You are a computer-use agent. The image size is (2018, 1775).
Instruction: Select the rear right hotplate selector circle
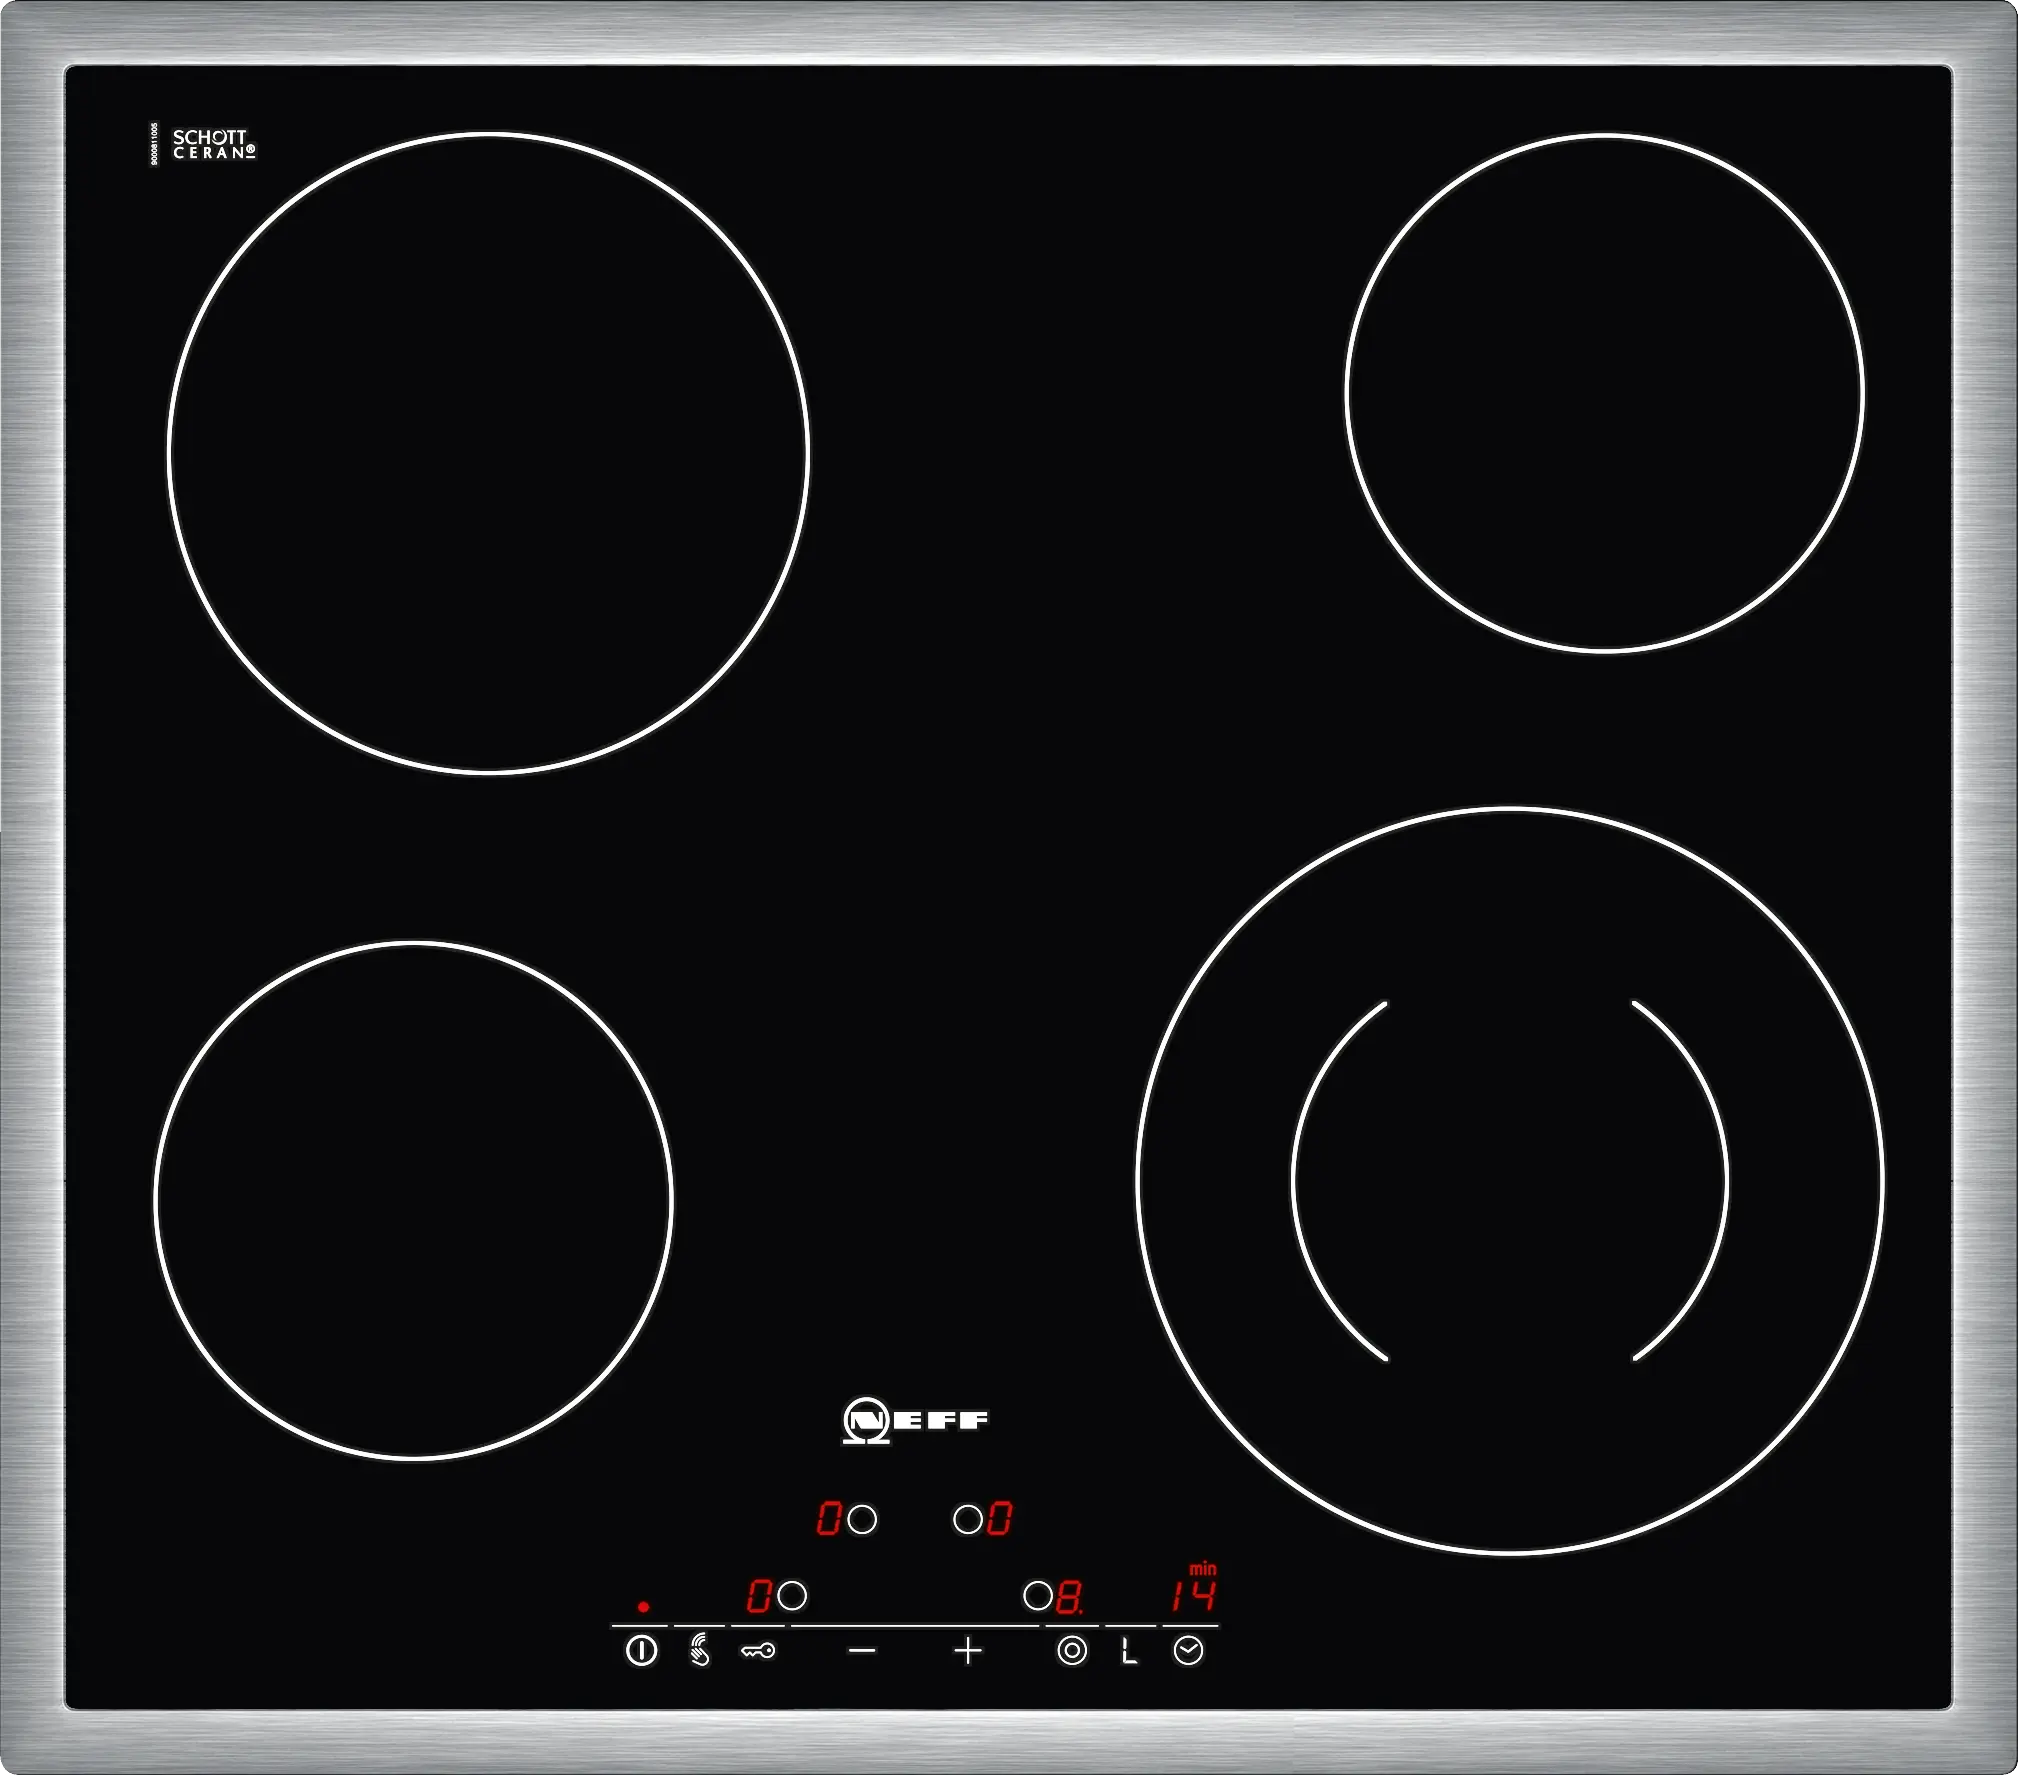(x=967, y=1520)
